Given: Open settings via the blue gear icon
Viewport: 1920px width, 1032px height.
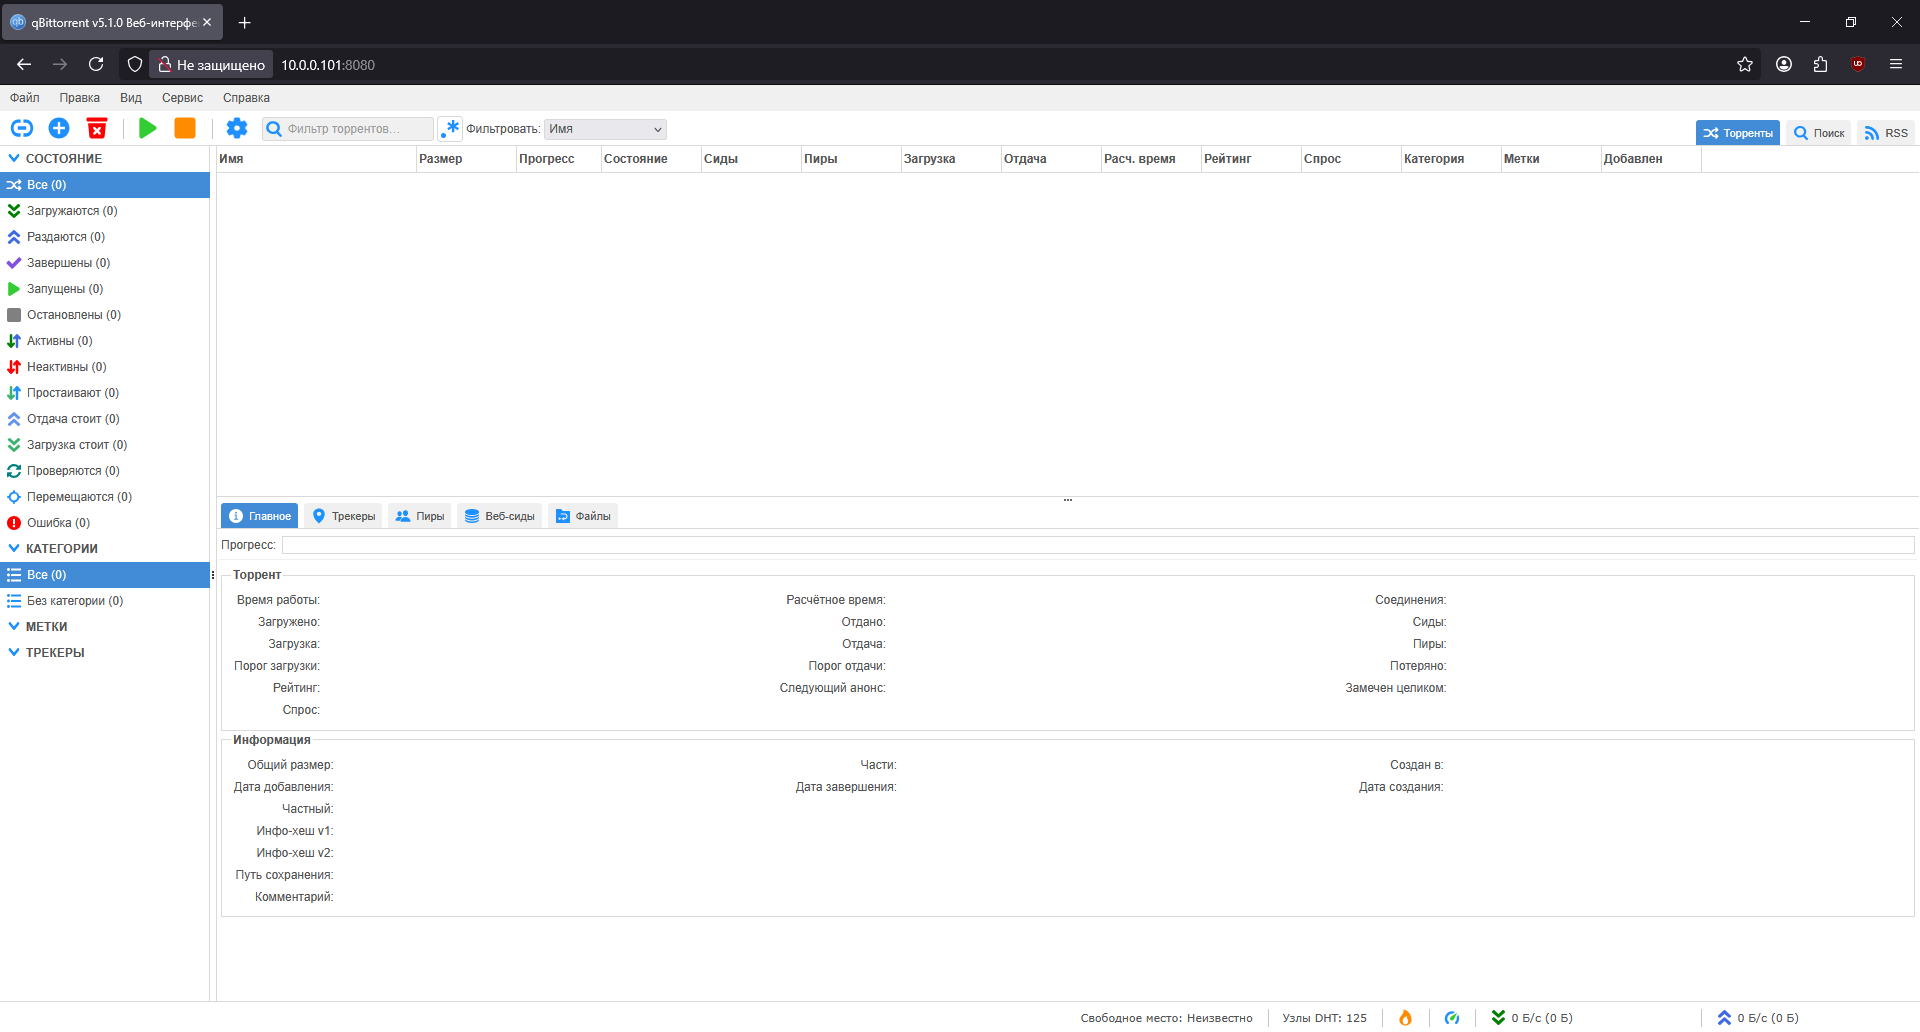Looking at the screenshot, I should 237,128.
